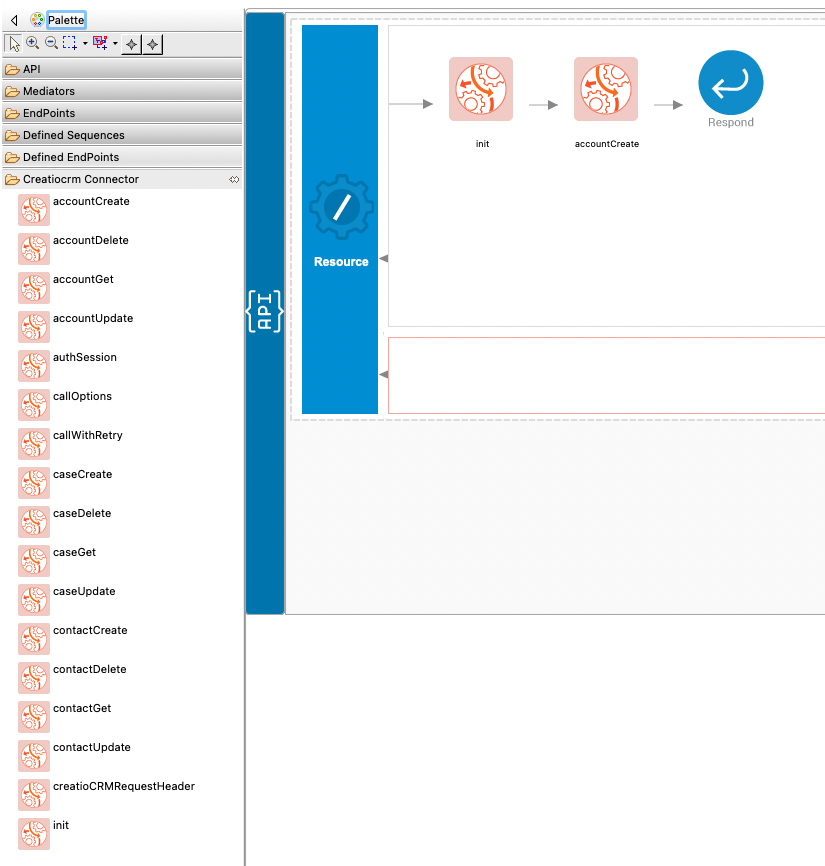Screen dimensions: 825x866
Task: Switch to the pointer selection tool
Action: coord(13,43)
